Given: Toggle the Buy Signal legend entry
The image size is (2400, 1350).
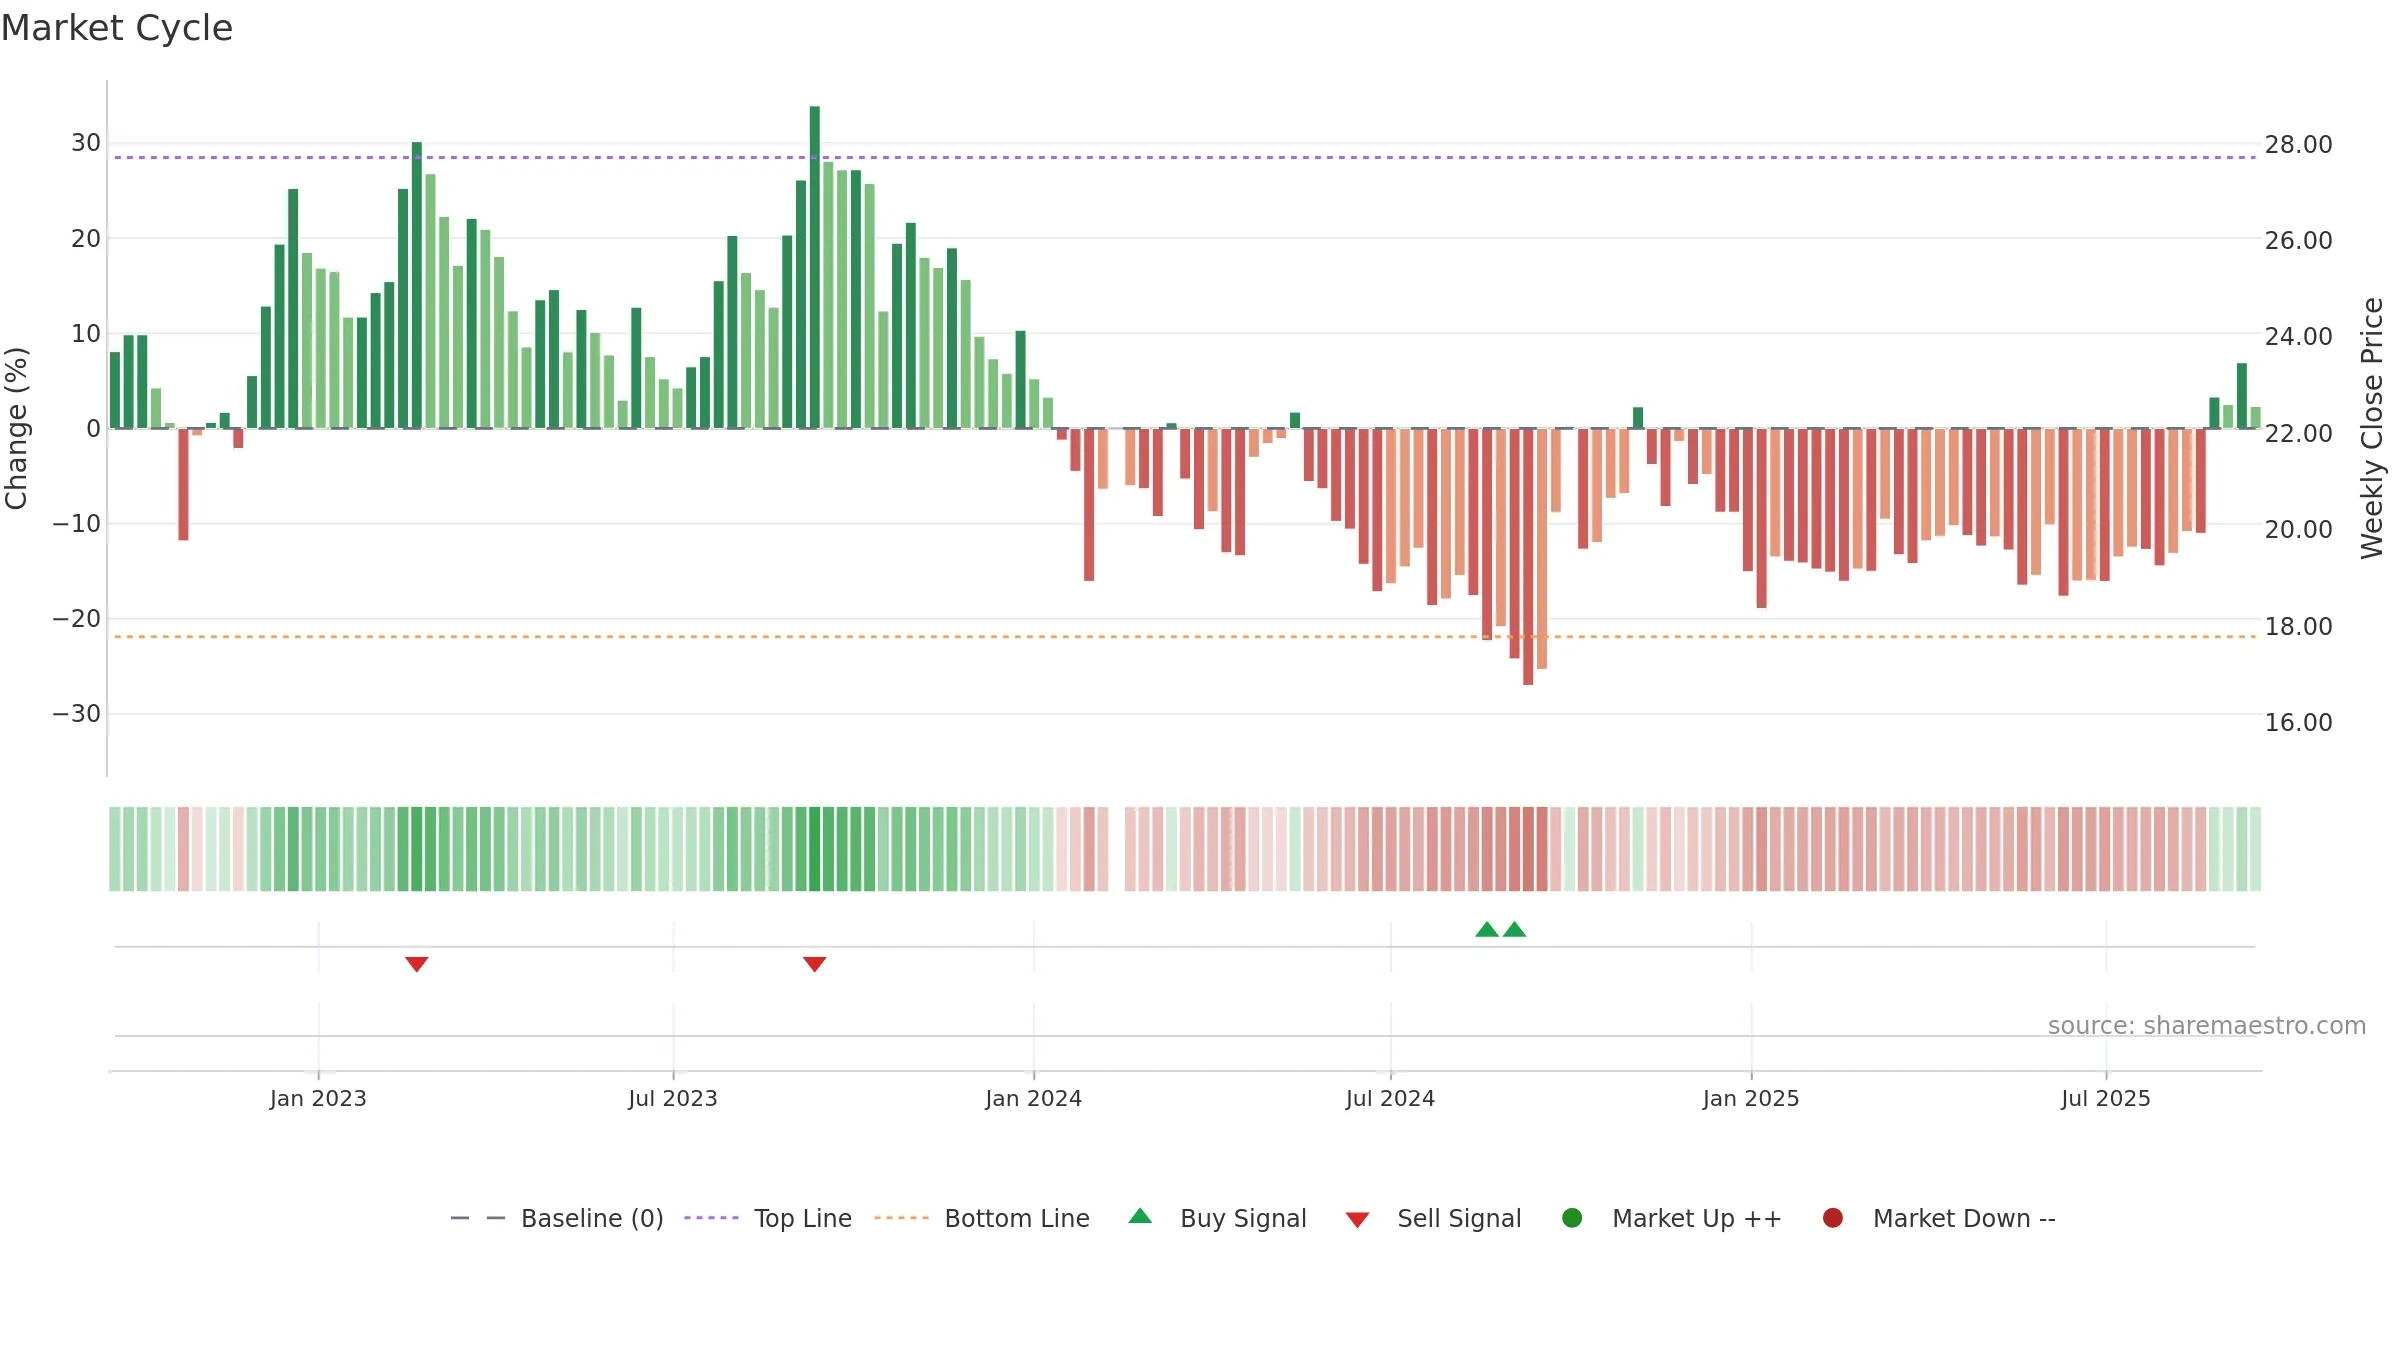Looking at the screenshot, I should coord(1217,1218).
